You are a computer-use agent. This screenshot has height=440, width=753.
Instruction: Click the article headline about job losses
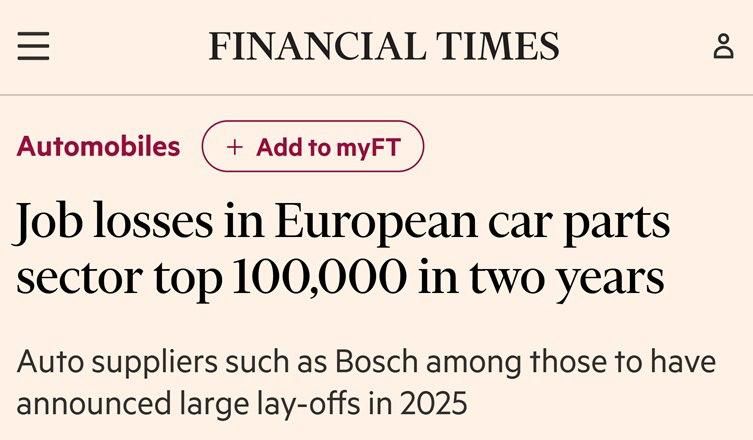(340, 250)
